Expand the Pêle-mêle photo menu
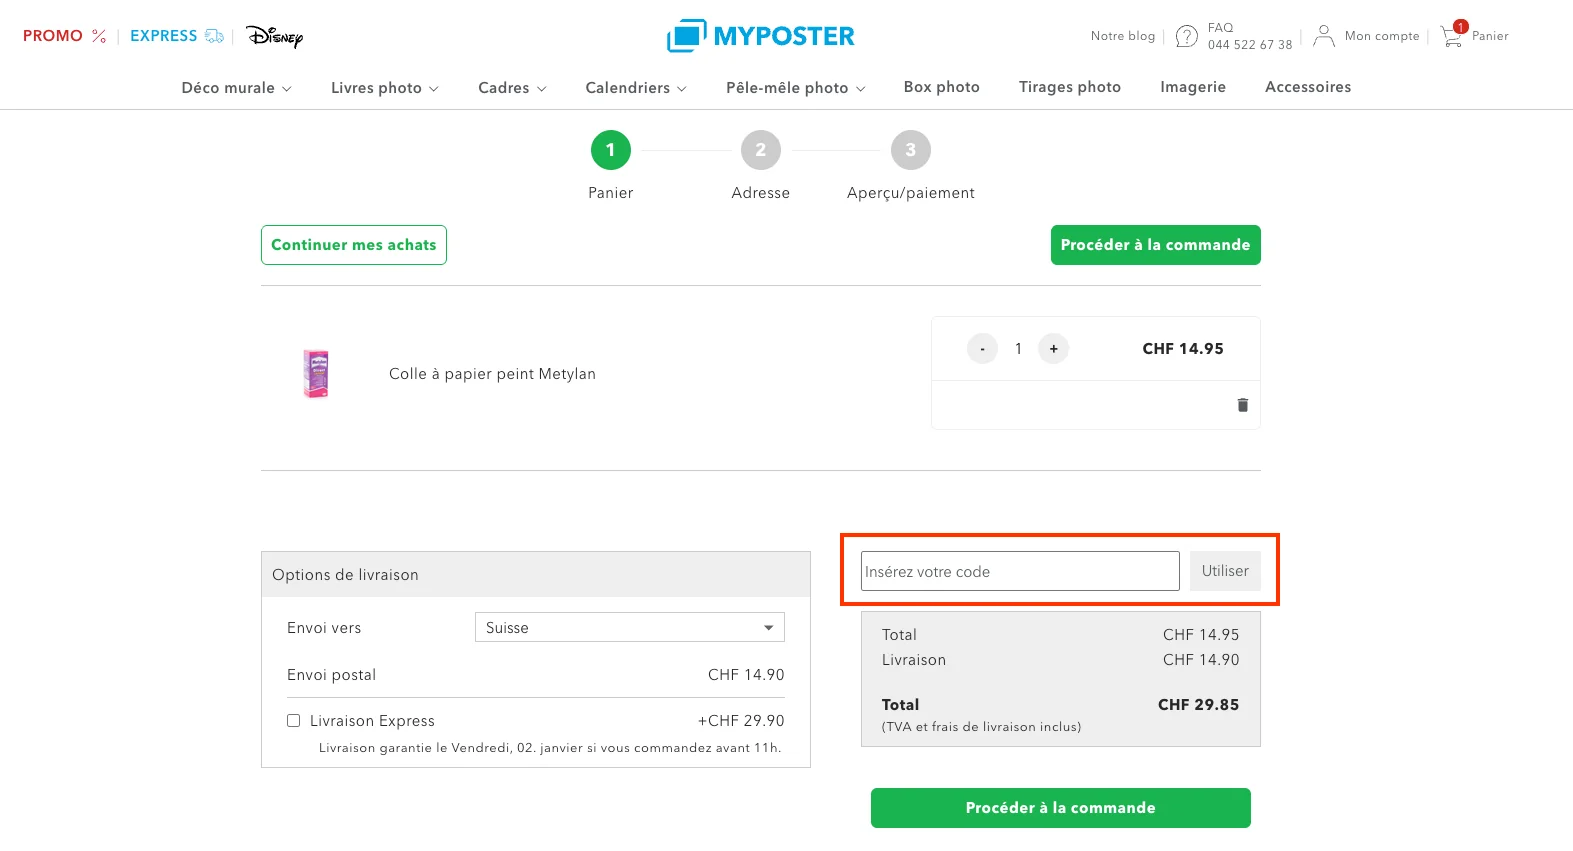Screen dimensions: 1573x851 click(796, 88)
